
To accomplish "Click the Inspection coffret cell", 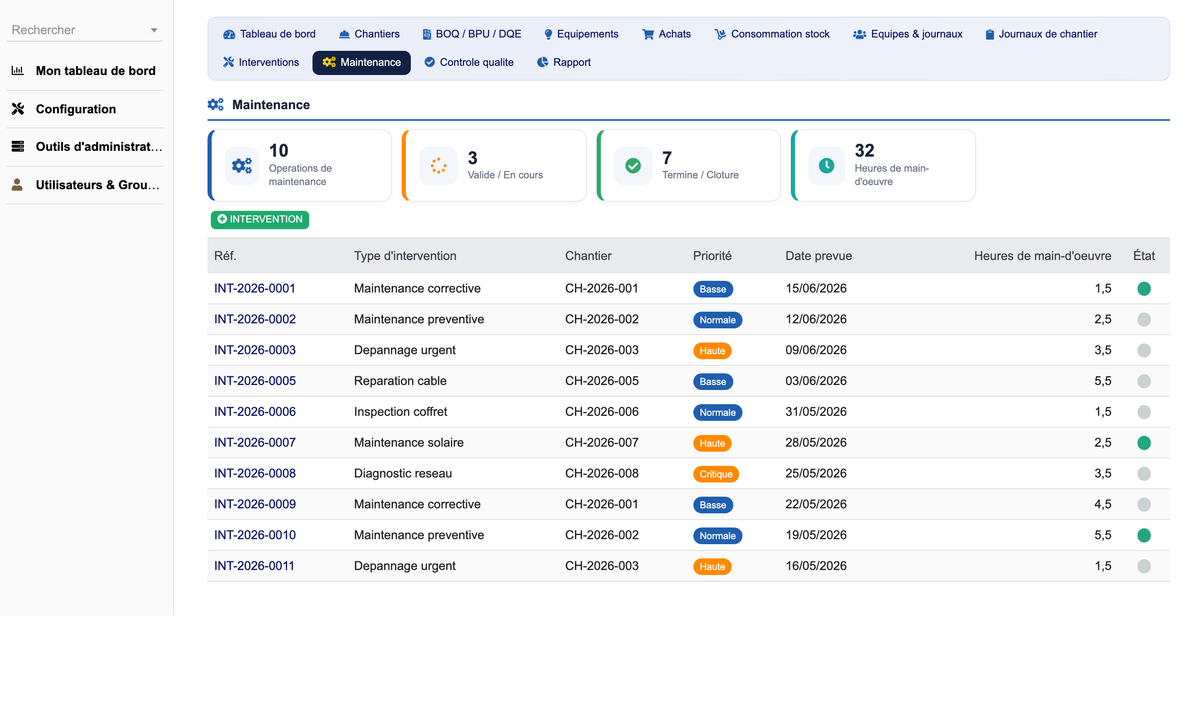I will tap(401, 412).
